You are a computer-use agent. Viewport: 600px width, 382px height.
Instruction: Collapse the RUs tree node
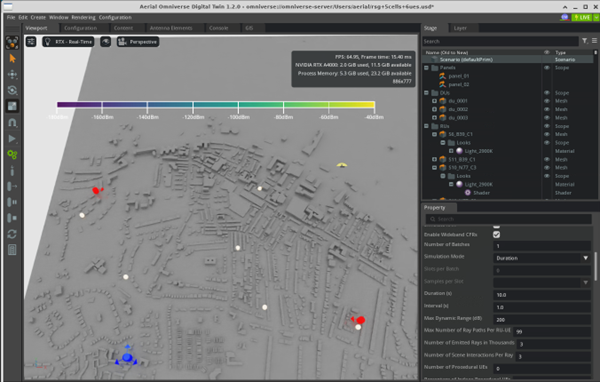coord(426,126)
